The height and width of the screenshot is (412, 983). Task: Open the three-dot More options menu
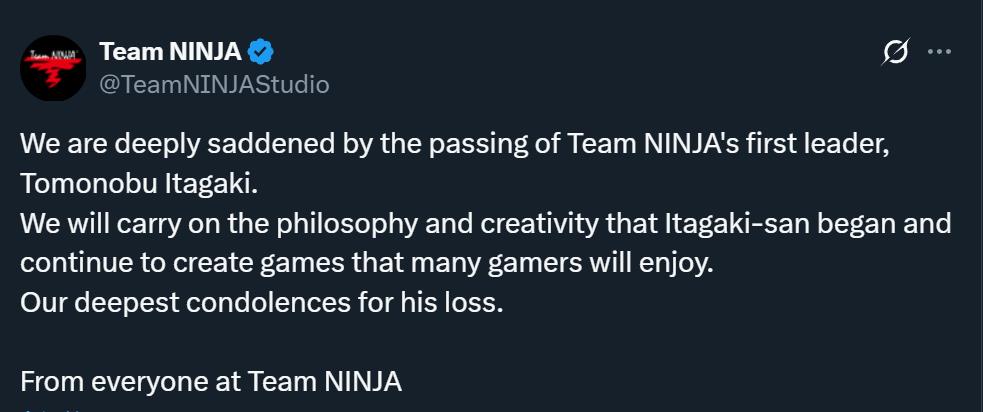point(939,52)
